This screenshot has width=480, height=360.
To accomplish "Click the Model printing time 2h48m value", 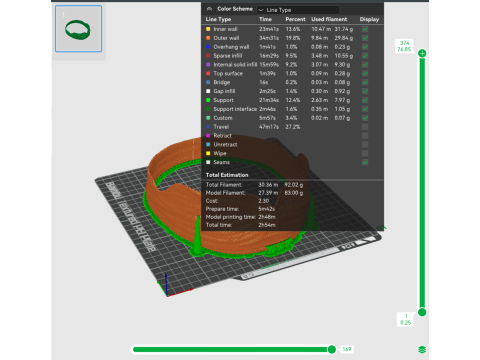I will pyautogui.click(x=267, y=217).
